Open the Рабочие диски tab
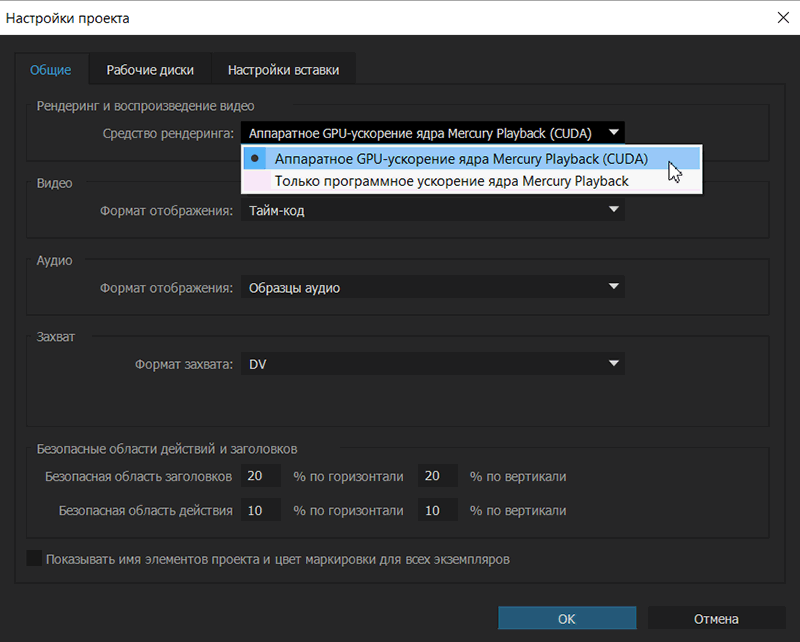The image size is (800, 642). coord(150,69)
